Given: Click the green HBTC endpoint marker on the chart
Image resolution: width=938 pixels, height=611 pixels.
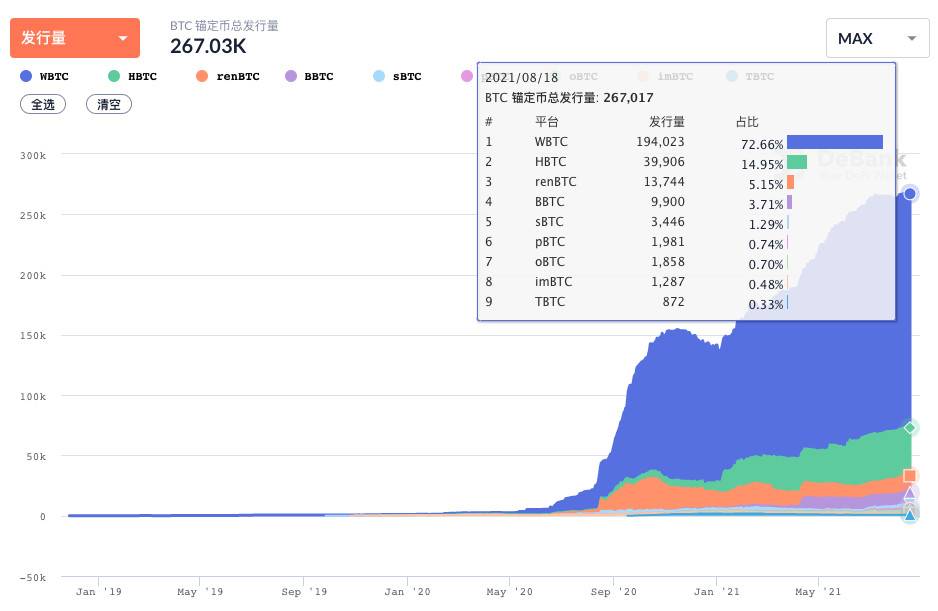Looking at the screenshot, I should [909, 427].
